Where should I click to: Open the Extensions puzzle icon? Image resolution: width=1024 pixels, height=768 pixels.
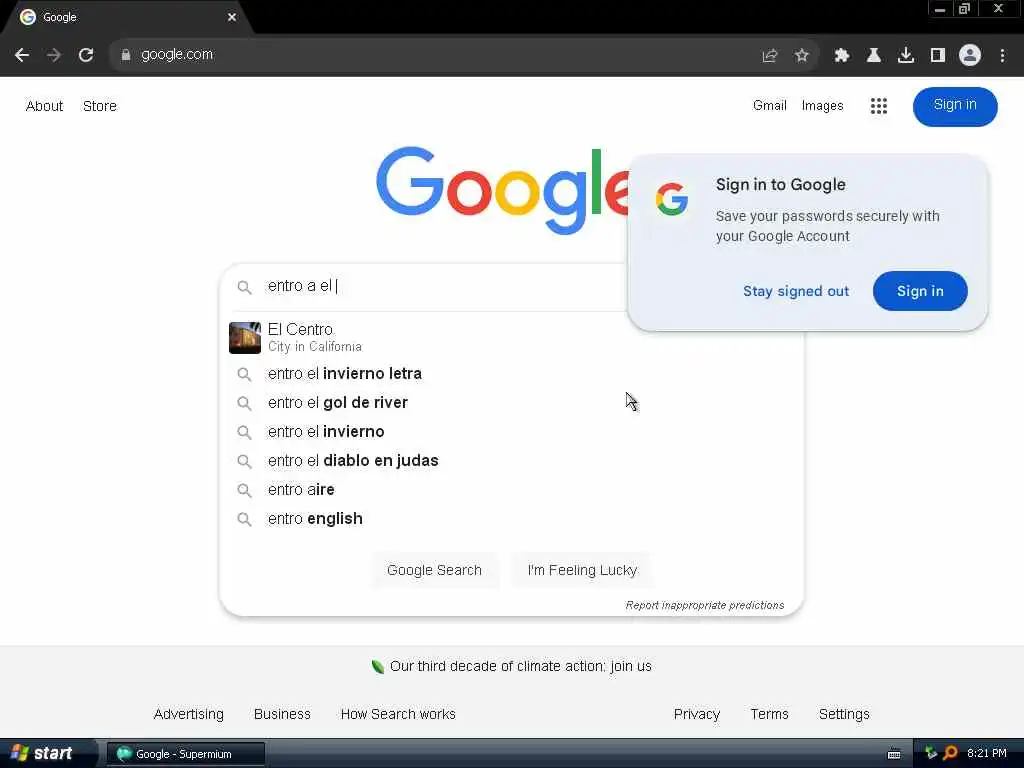point(841,56)
